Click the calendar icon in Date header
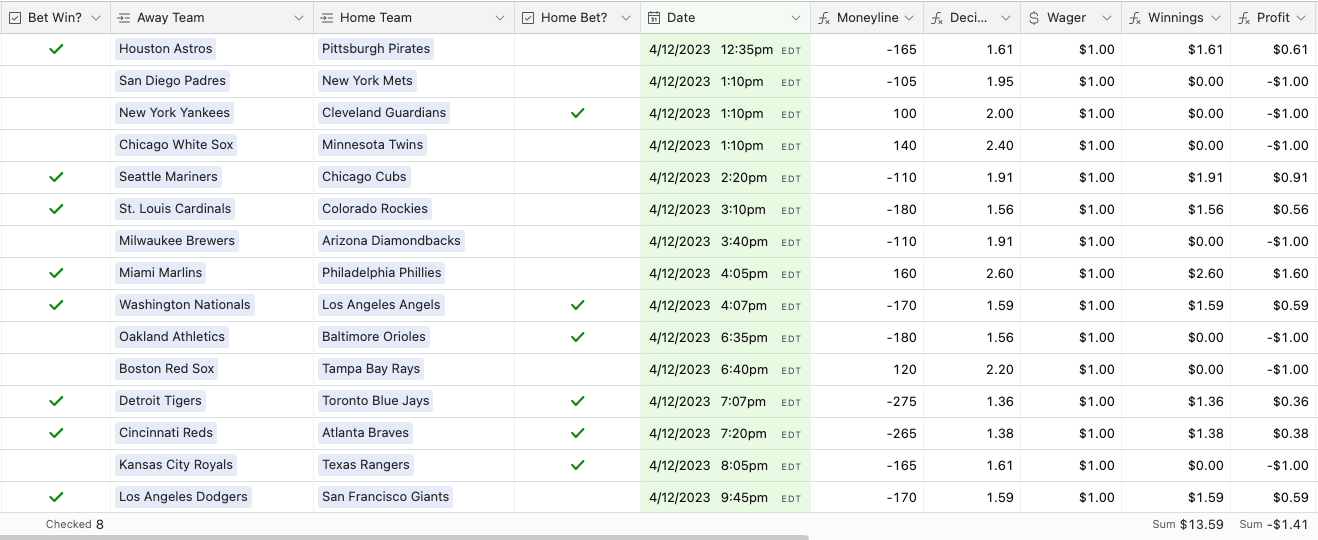Image resolution: width=1318 pixels, height=540 pixels. pyautogui.click(x=654, y=18)
